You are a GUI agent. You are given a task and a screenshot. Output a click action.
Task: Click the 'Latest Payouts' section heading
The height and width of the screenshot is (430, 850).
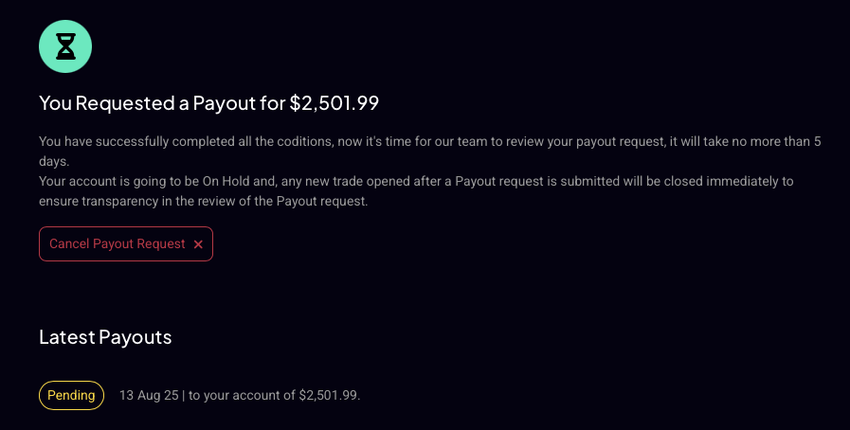coord(105,336)
